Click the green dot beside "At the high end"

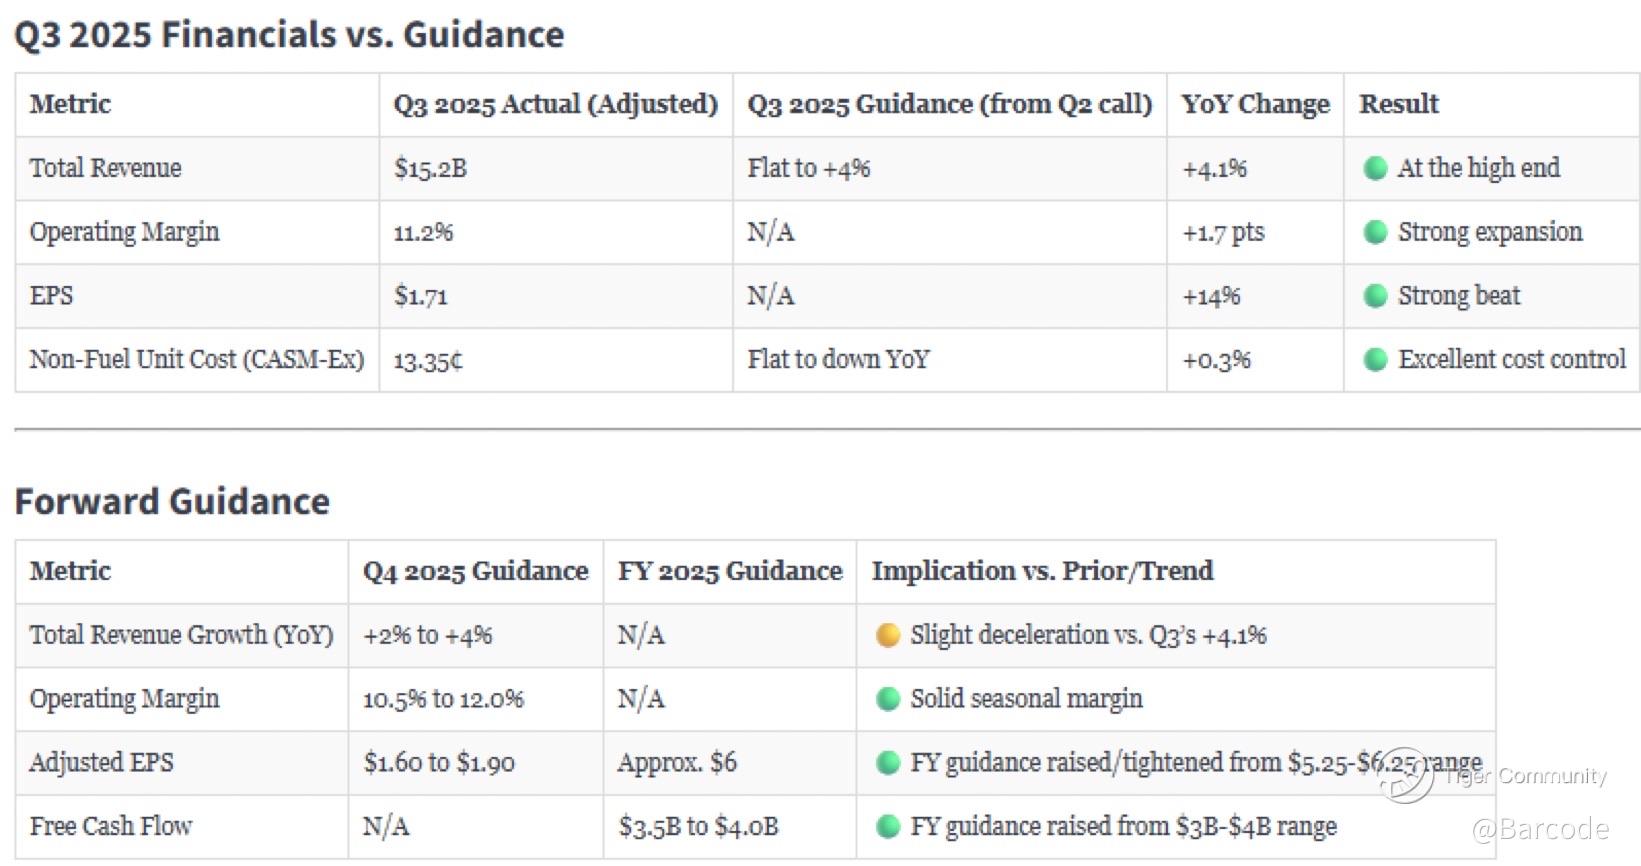(x=1375, y=168)
